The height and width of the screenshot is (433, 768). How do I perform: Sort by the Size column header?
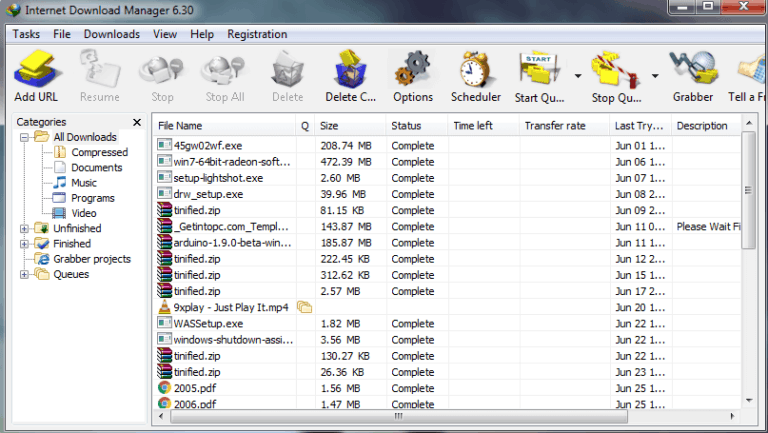[x=329, y=126]
